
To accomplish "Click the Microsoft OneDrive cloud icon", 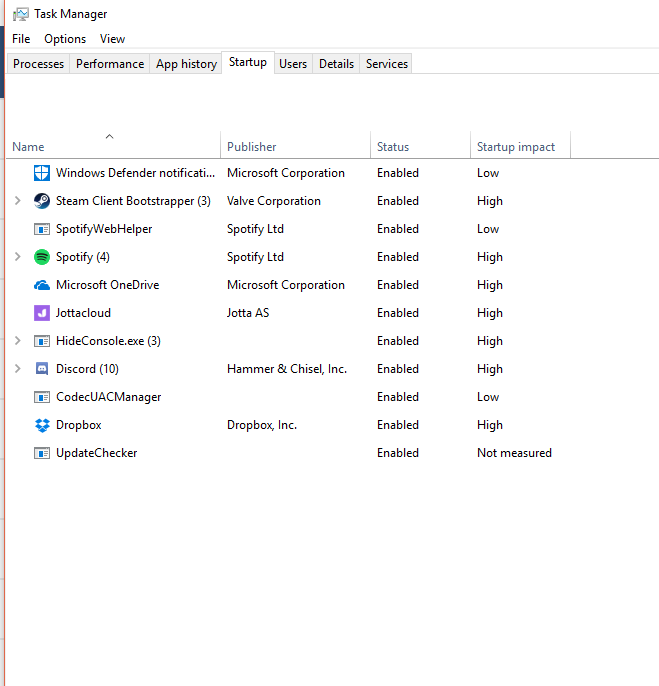I will (42, 285).
